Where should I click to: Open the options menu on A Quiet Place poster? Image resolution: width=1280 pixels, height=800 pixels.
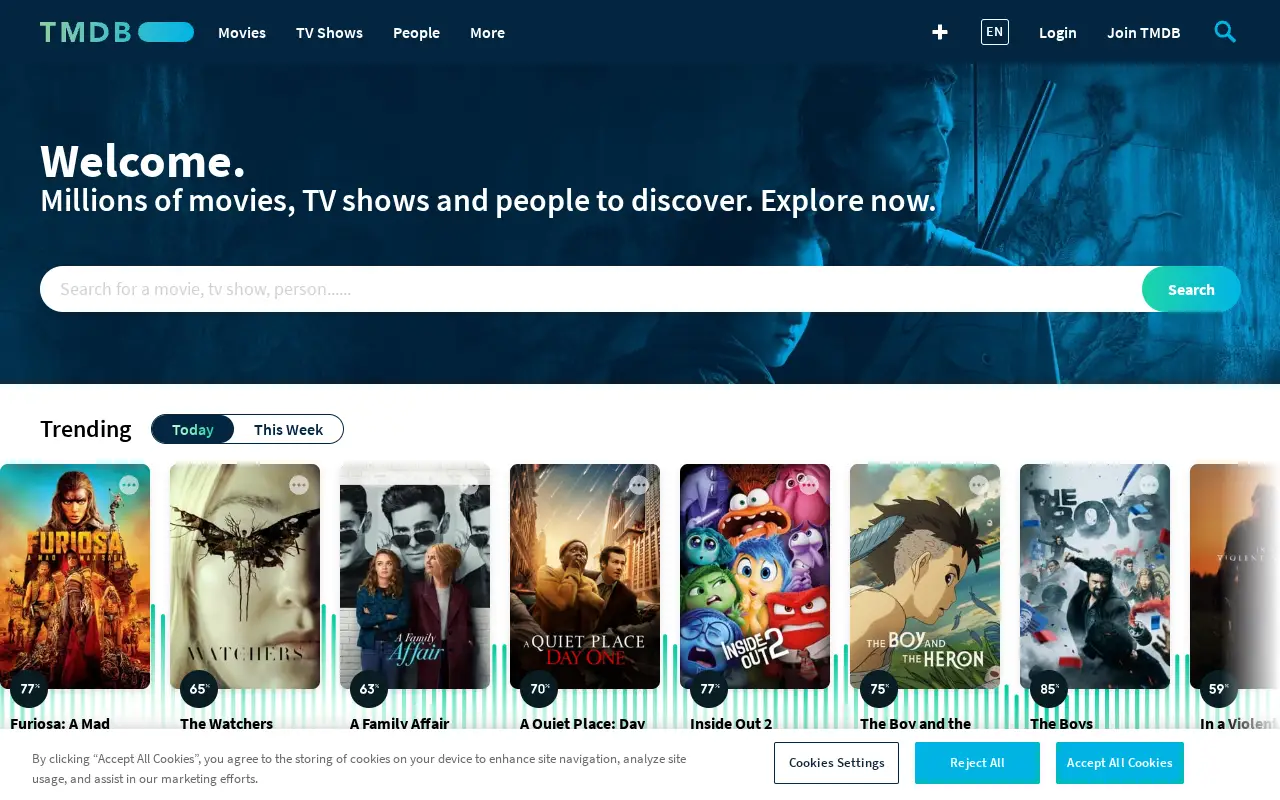tap(639, 485)
